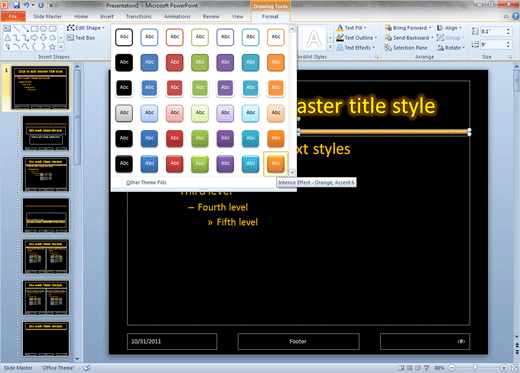Select Intense Effect Orange Accent 6 style

(x=276, y=163)
